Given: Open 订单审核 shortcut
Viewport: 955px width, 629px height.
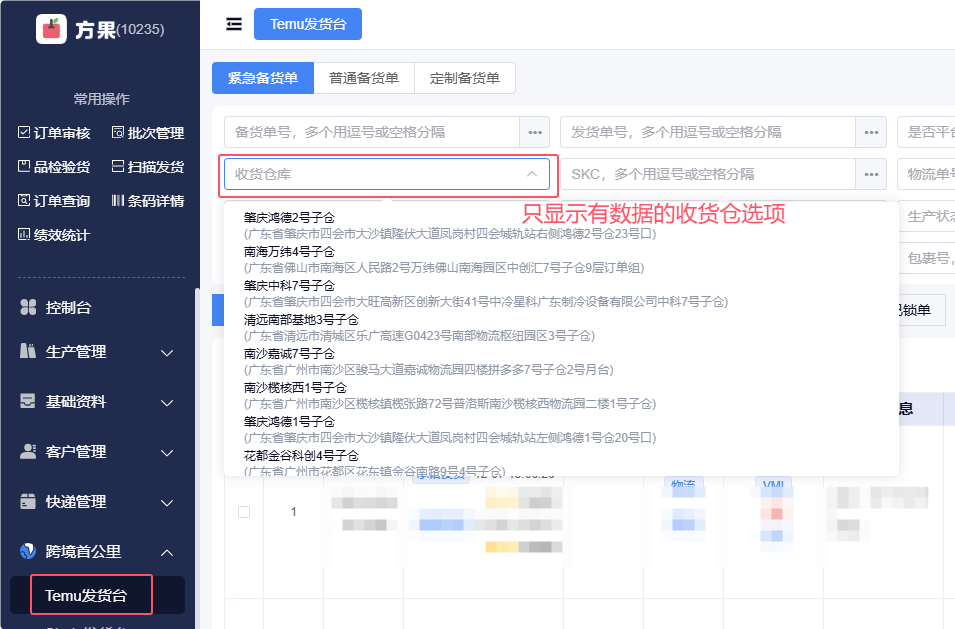Looking at the screenshot, I should coord(54,133).
